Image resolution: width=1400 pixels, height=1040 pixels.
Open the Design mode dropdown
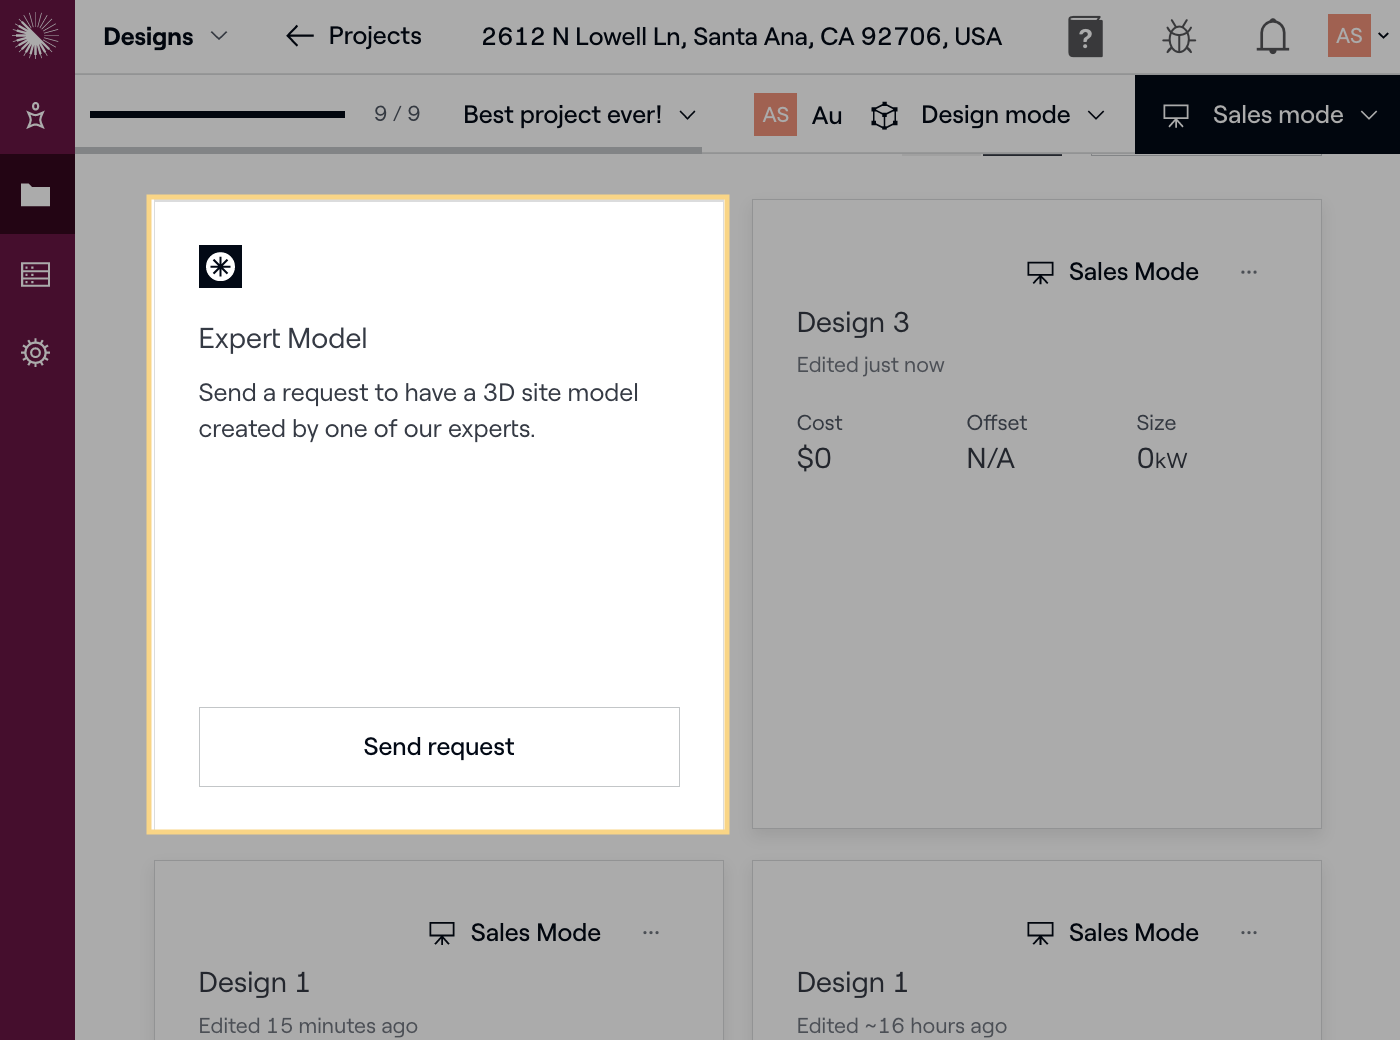tap(1012, 115)
